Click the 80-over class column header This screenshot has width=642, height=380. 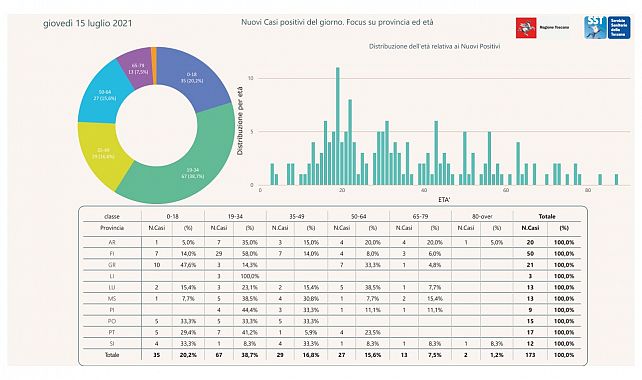coord(482,216)
